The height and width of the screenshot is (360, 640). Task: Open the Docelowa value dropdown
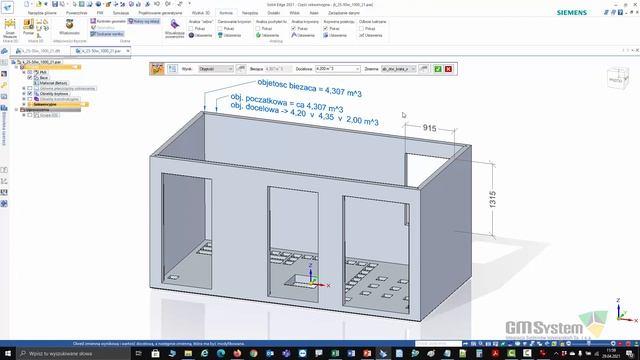358,69
